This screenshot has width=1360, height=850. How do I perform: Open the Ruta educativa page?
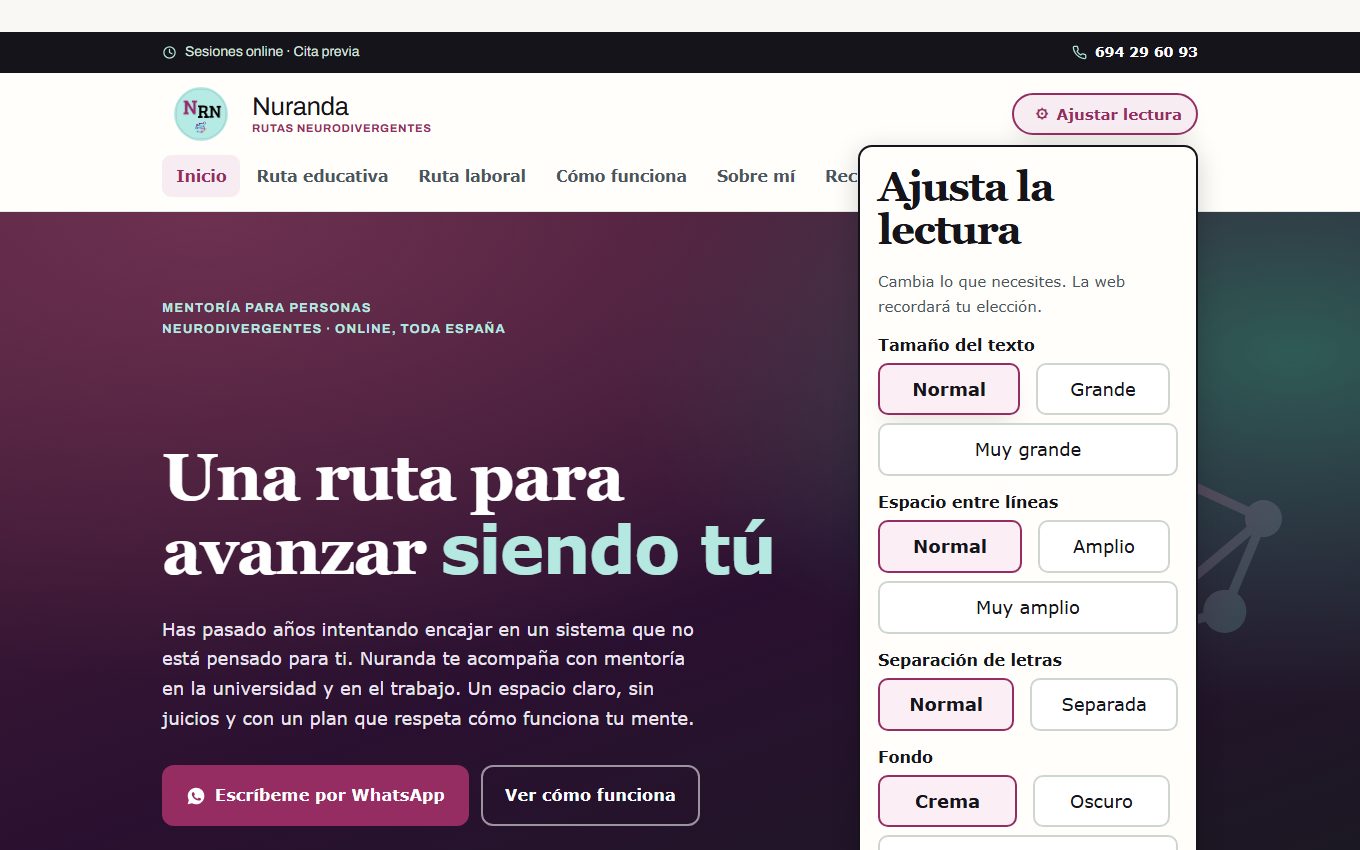click(322, 176)
